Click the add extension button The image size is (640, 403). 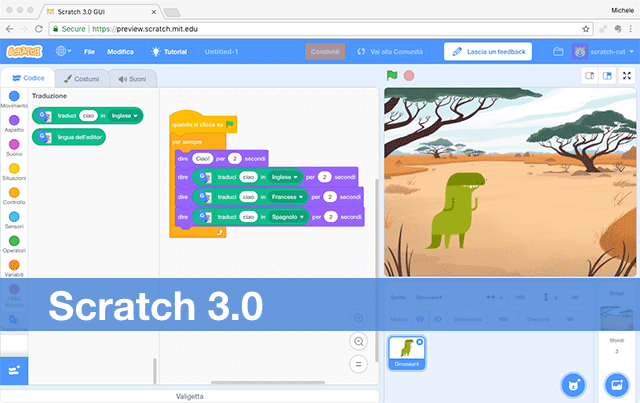[14, 371]
